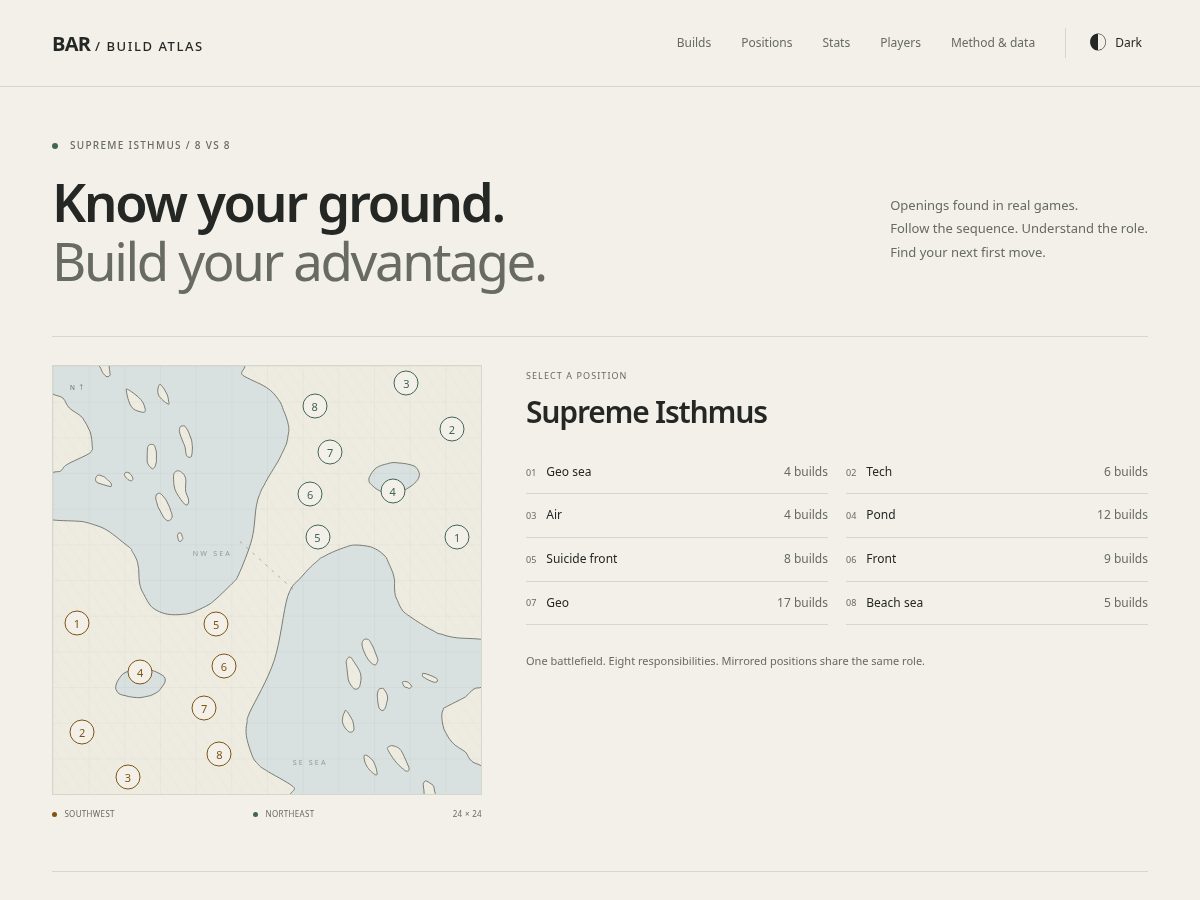Select northeast position marker 5 on map

click(317, 537)
